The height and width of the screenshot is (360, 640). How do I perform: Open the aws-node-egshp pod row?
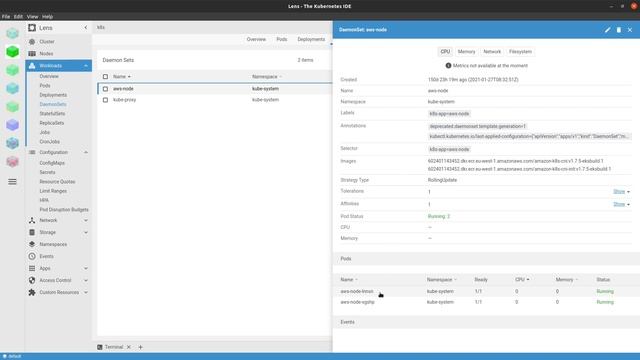[486, 302]
